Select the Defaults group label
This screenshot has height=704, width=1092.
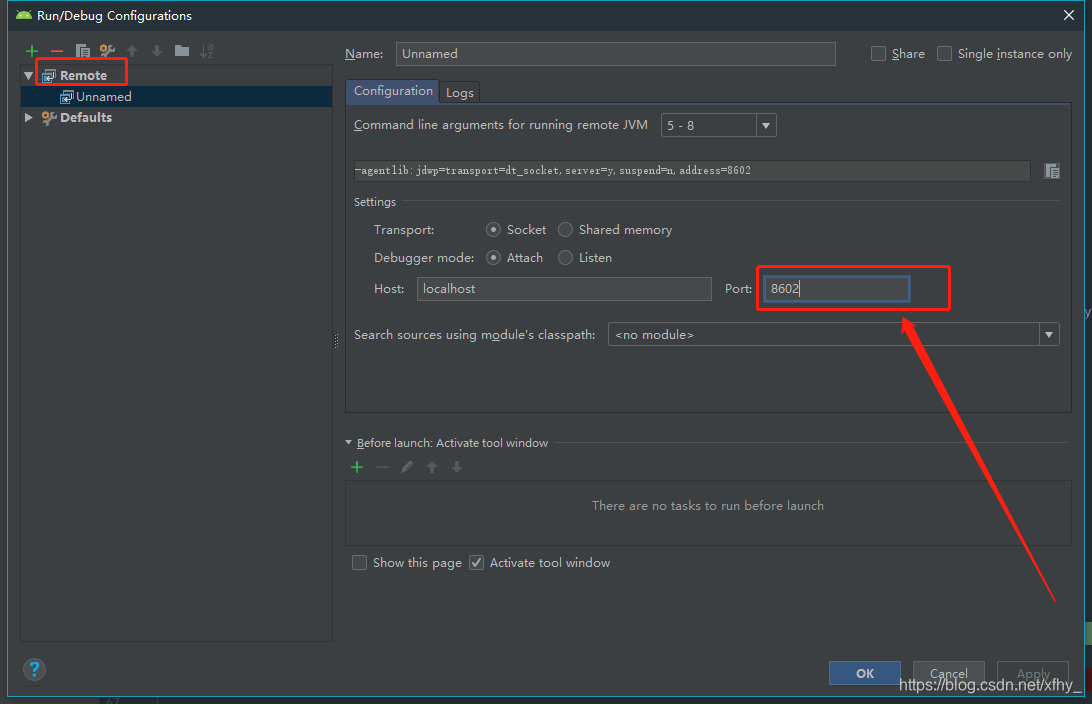[86, 118]
